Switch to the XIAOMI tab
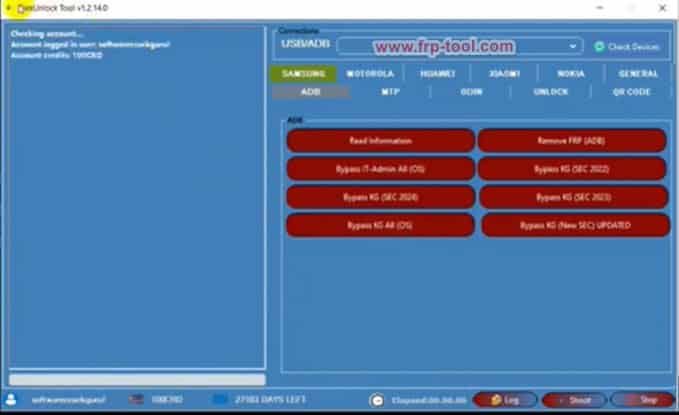679x415 pixels. tap(504, 74)
